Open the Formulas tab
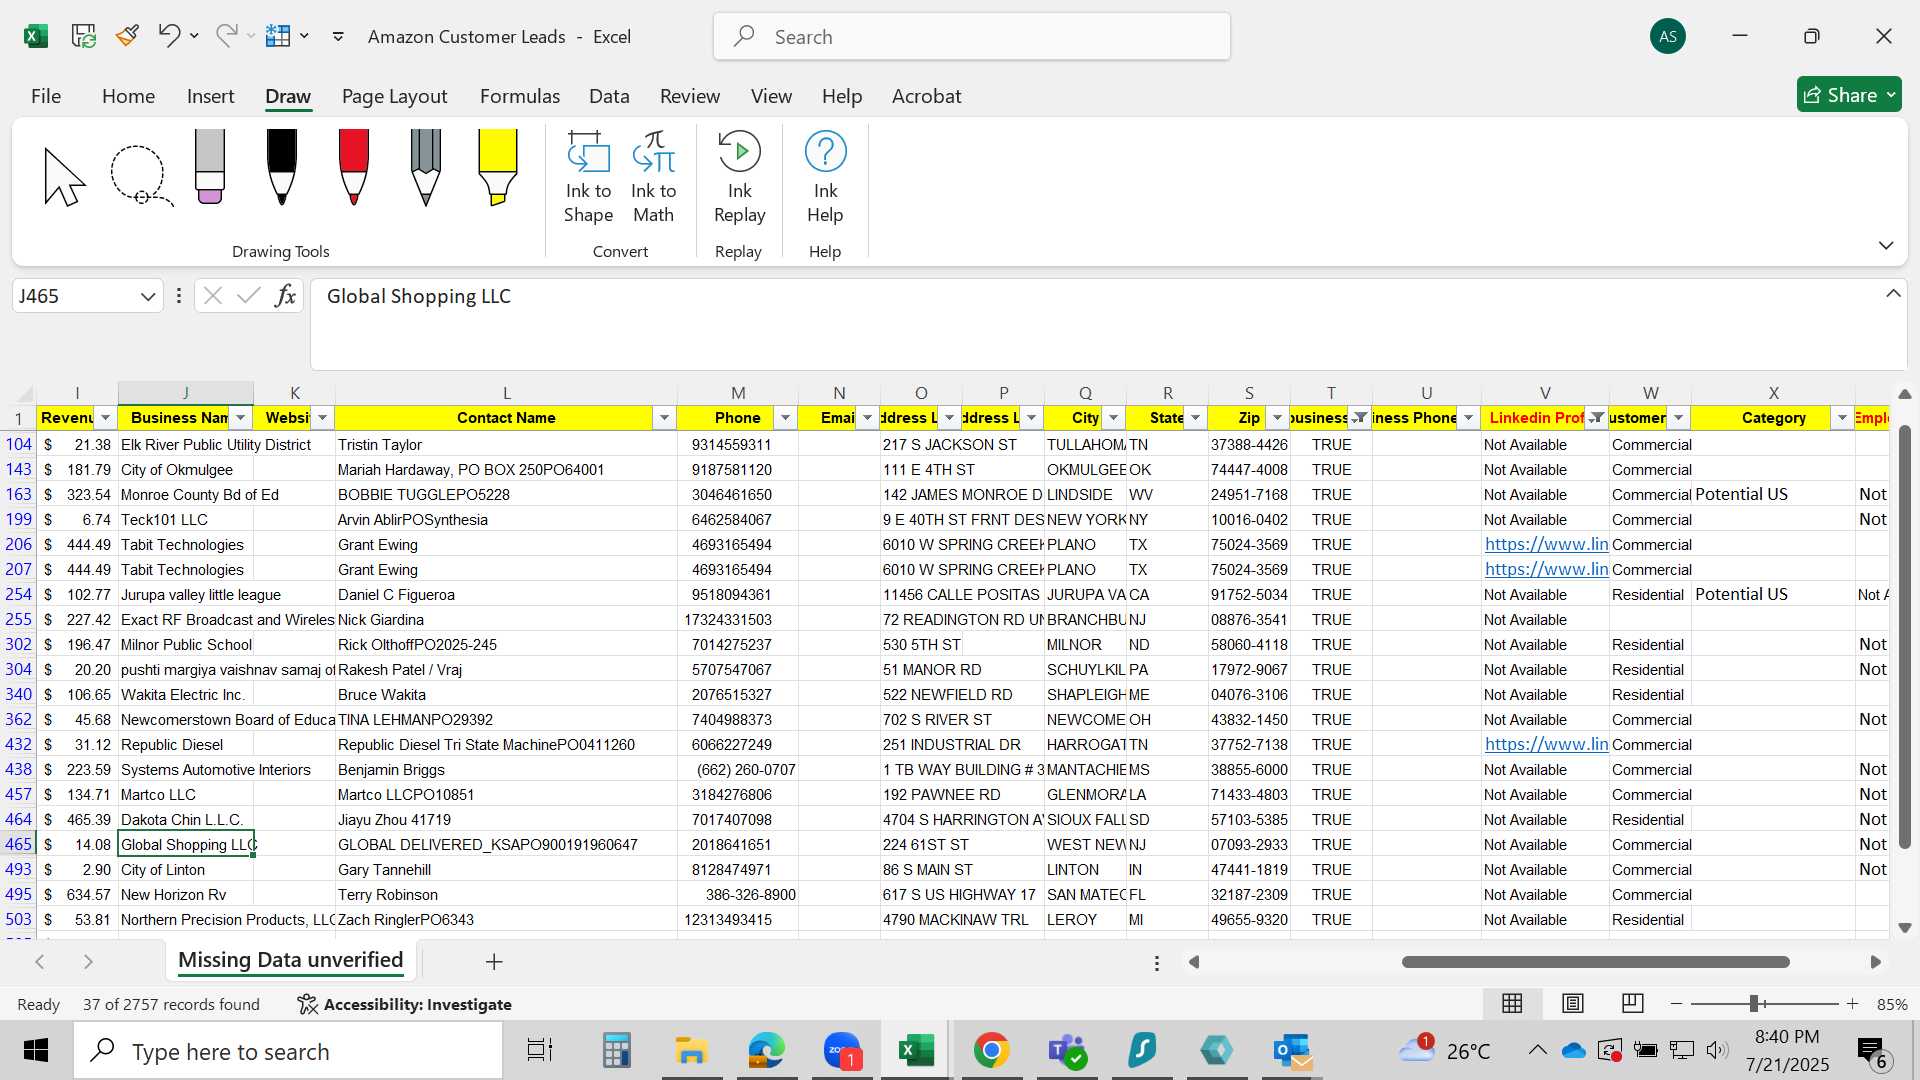This screenshot has height=1080, width=1920. tap(519, 96)
